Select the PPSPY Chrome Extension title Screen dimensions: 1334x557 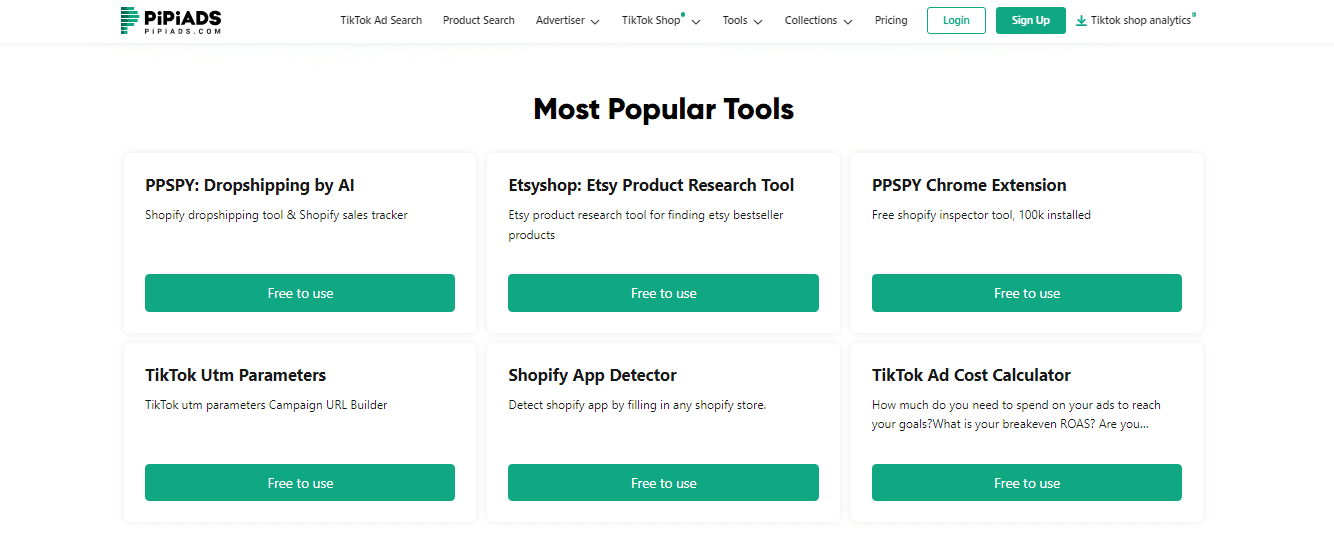(969, 185)
